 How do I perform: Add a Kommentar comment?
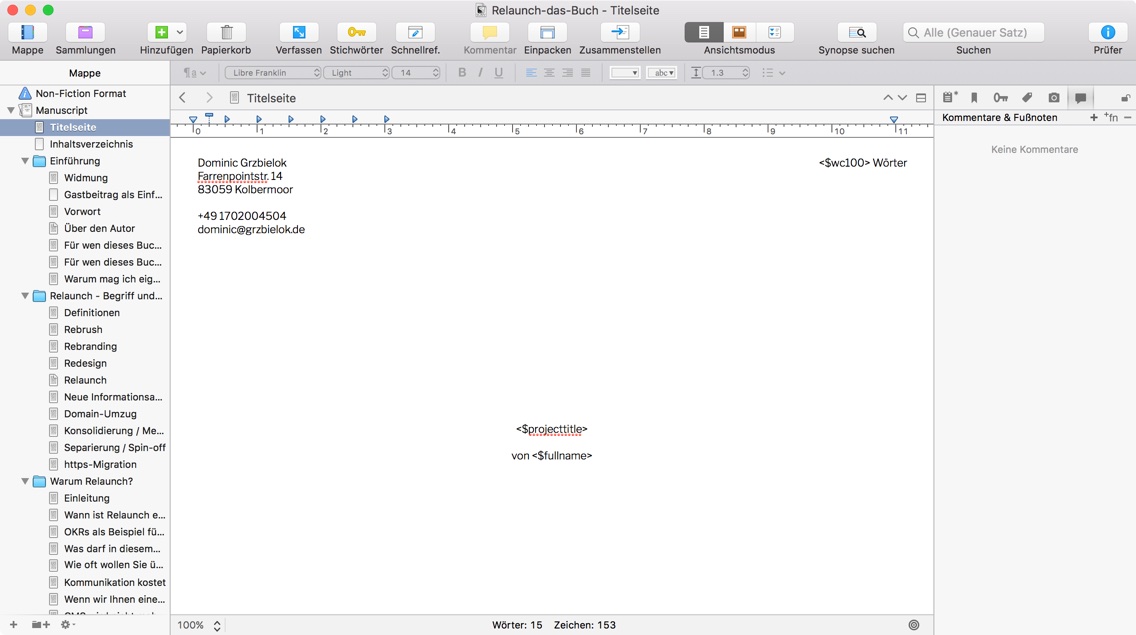pyautogui.click(x=490, y=33)
